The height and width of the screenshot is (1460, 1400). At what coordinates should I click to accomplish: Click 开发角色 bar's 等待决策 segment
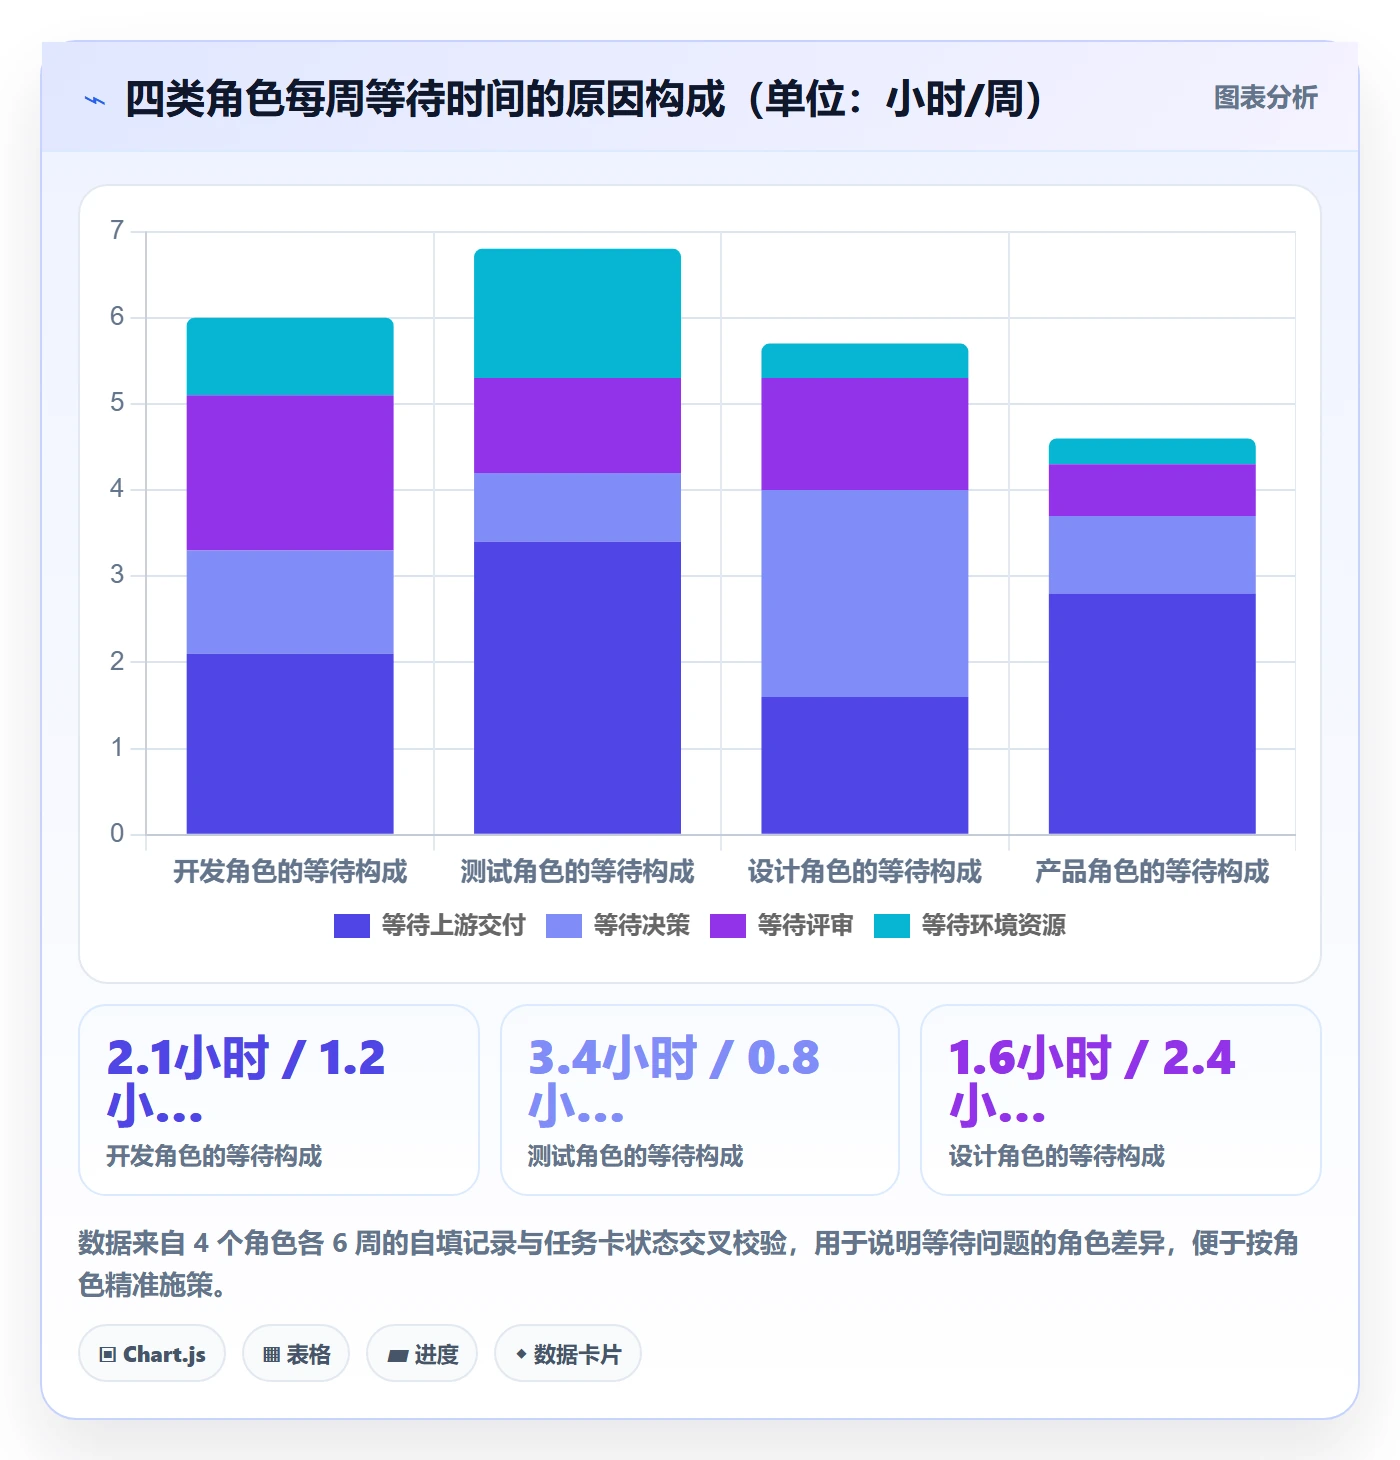point(290,602)
